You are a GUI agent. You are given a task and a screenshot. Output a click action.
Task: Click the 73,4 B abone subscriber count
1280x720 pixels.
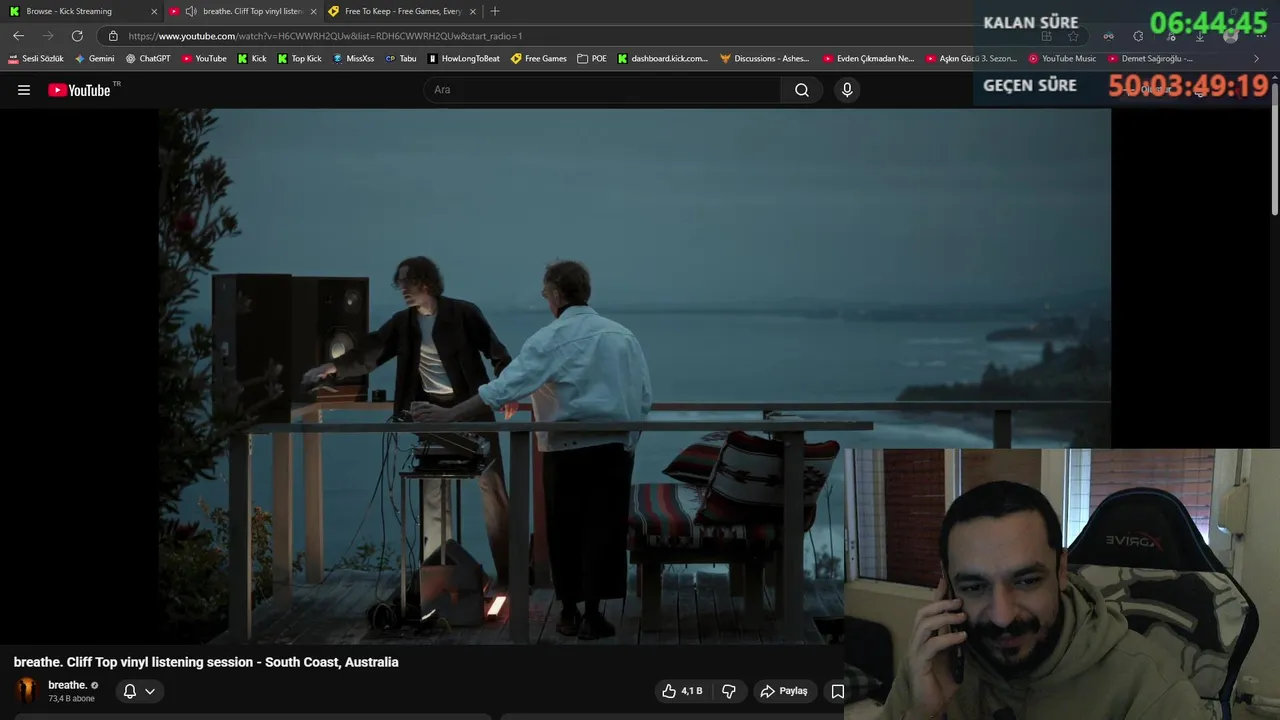pos(71,699)
